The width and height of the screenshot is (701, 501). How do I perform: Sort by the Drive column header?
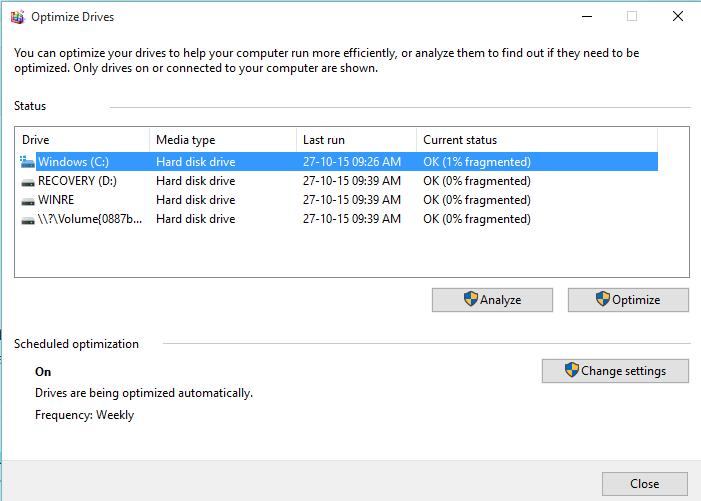pyautogui.click(x=82, y=140)
